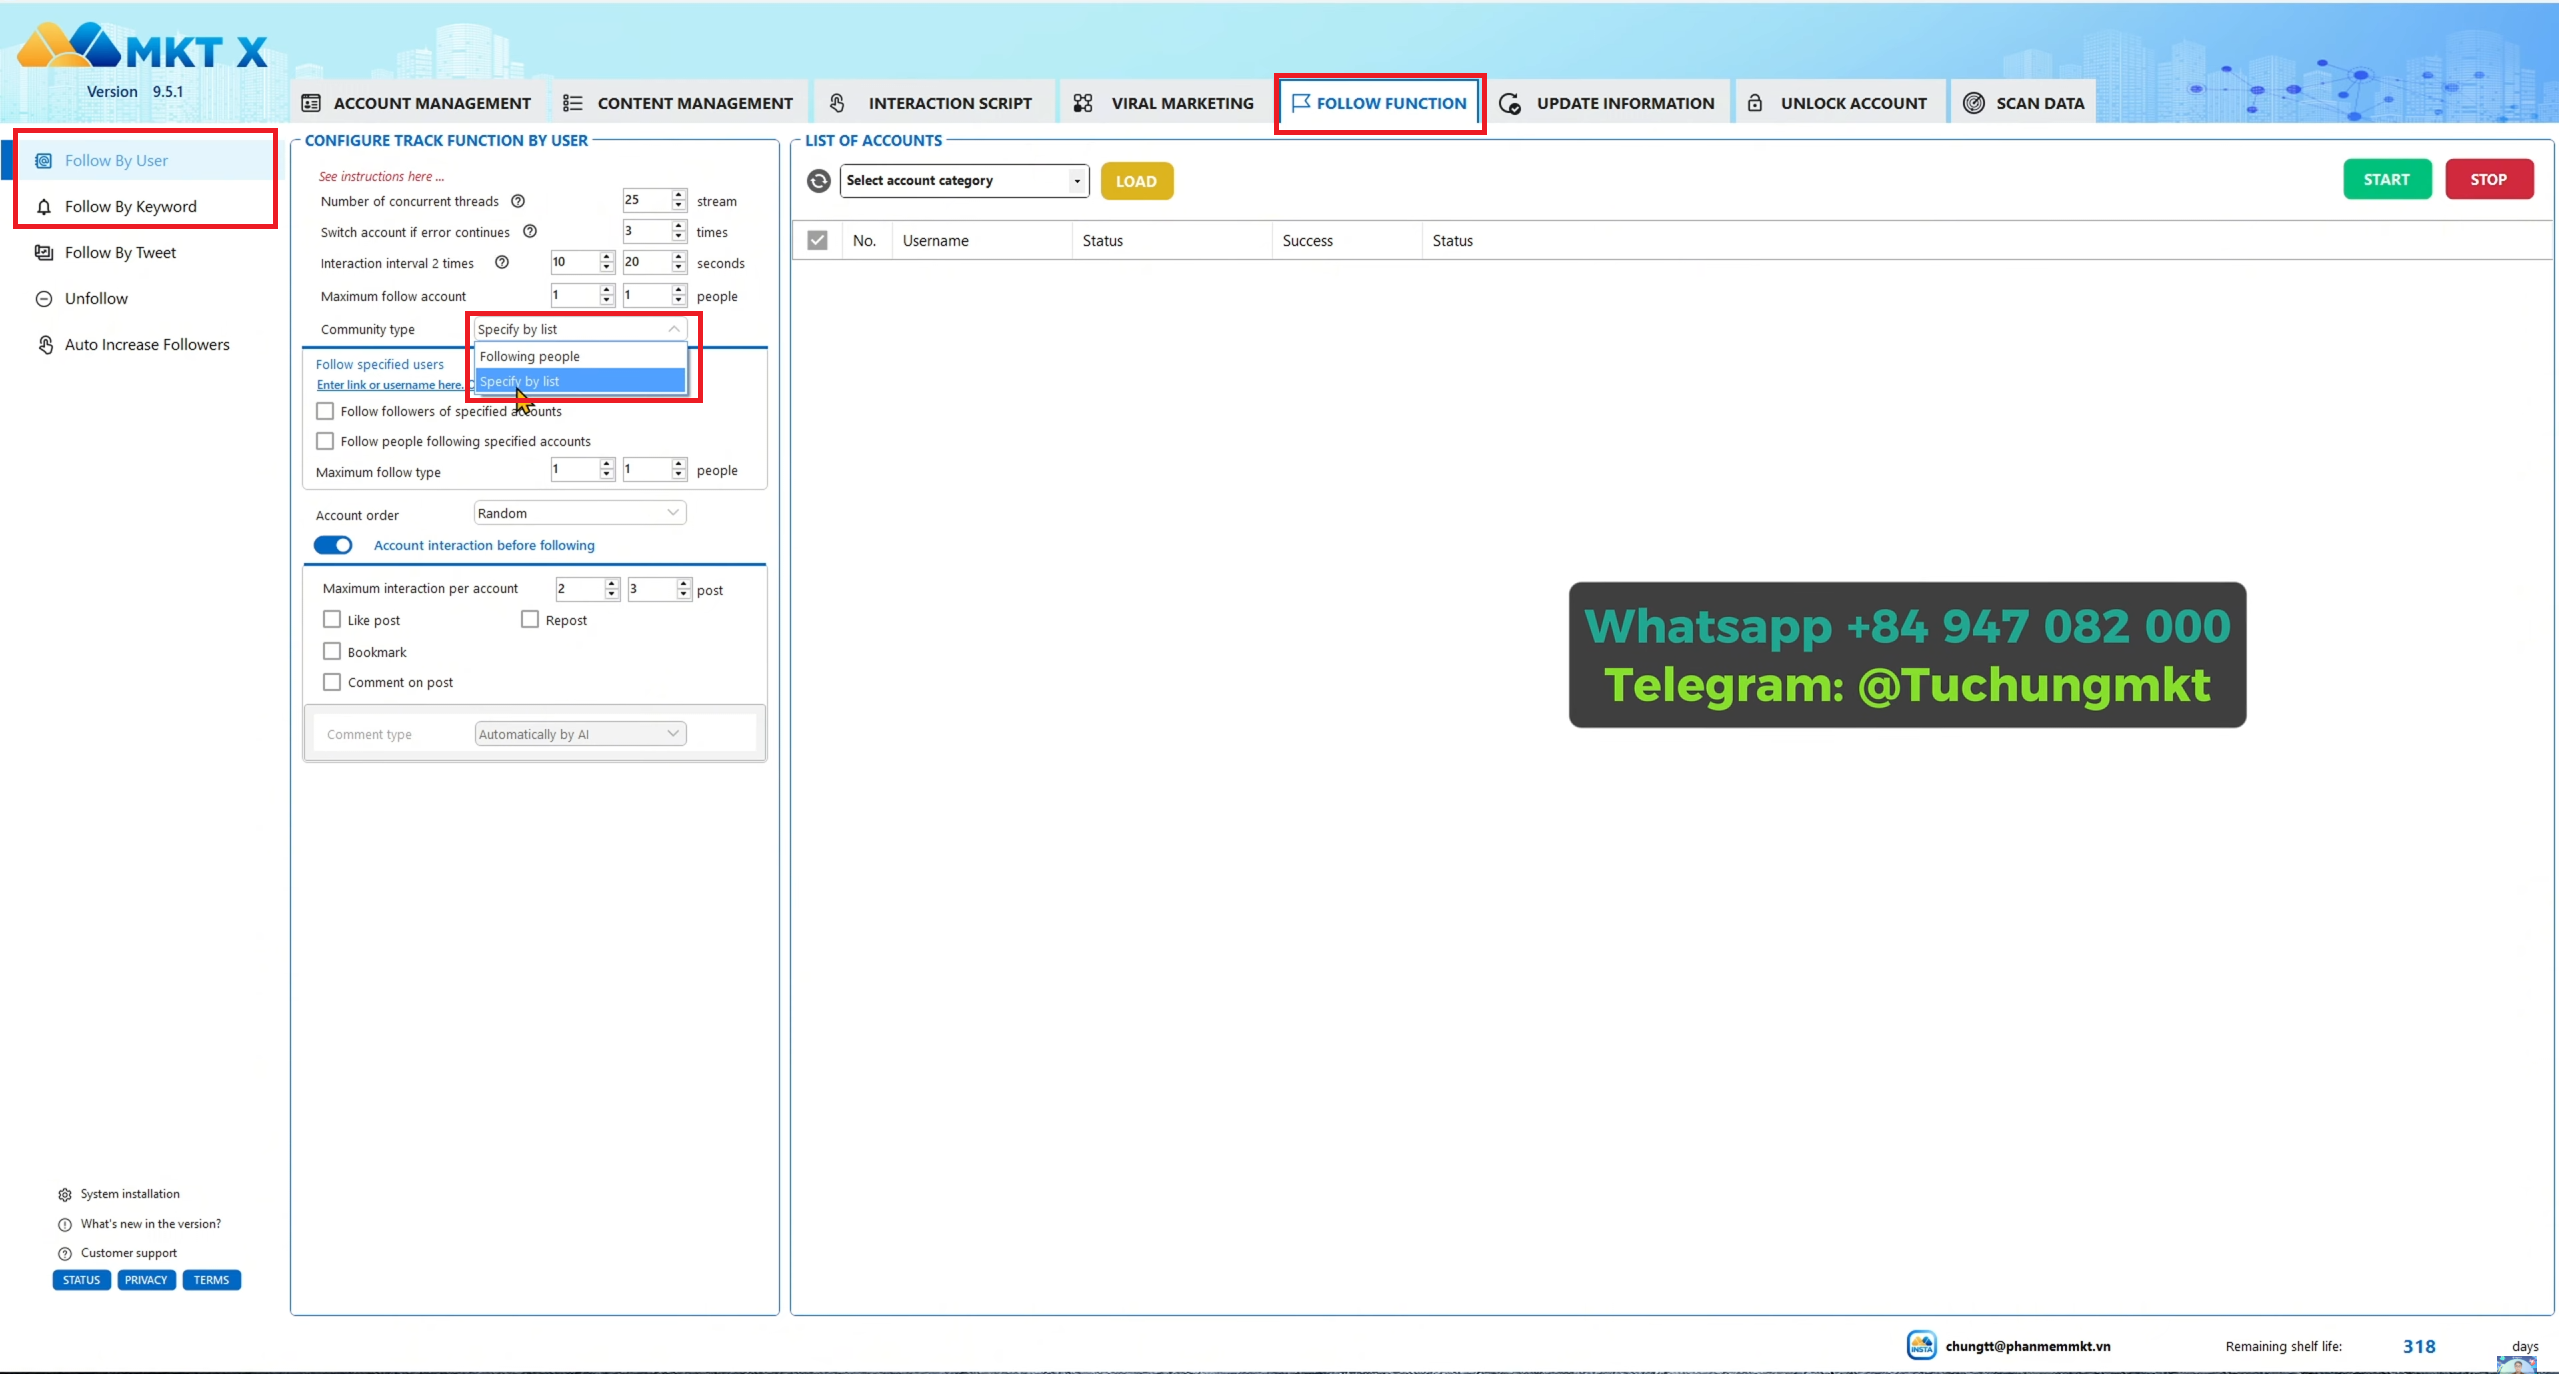2559x1374 pixels.
Task: Open the Comment type dropdown
Action: point(580,734)
